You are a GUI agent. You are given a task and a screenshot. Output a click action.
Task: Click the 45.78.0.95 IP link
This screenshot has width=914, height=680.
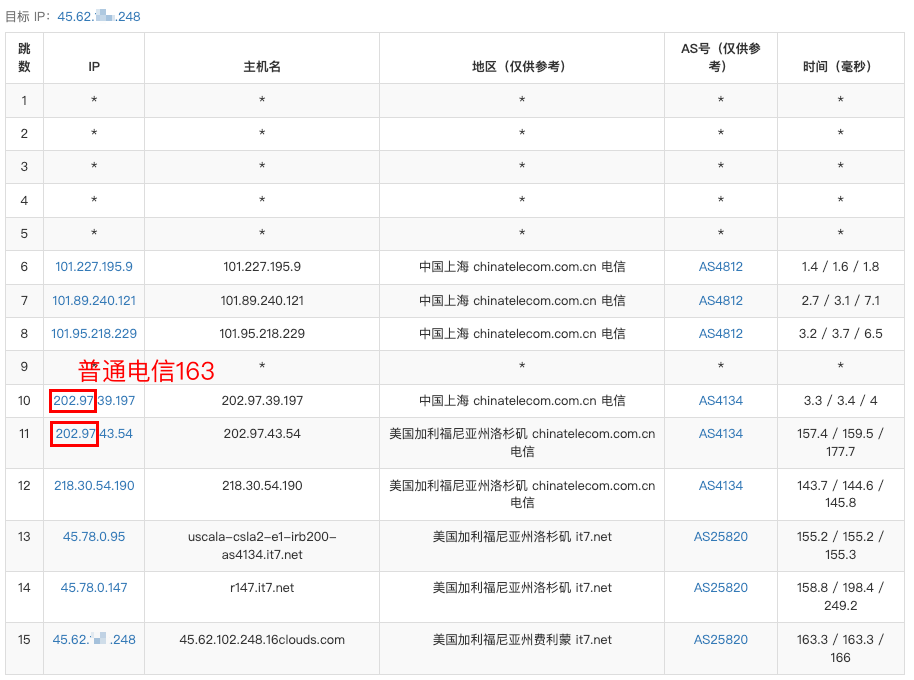coord(94,537)
